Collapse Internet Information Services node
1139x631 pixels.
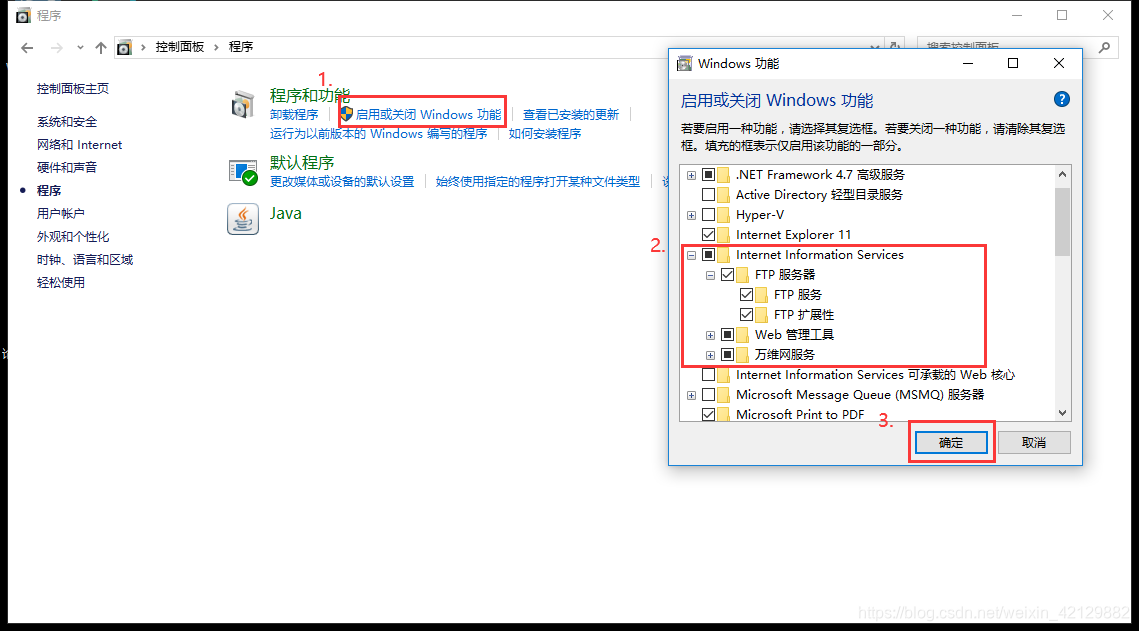point(692,255)
